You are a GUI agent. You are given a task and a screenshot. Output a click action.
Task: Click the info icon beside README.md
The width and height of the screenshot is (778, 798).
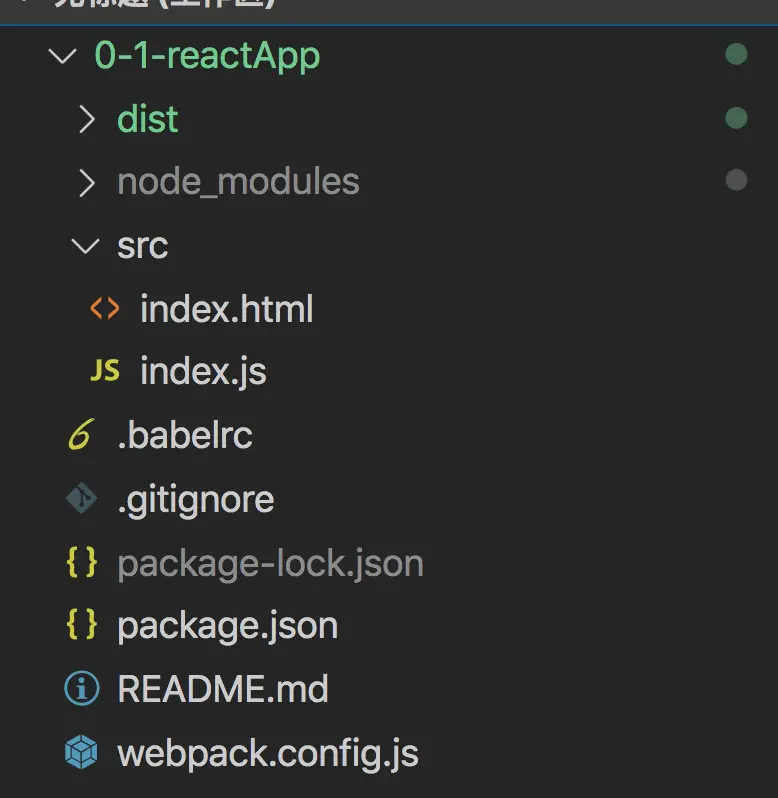[81, 689]
